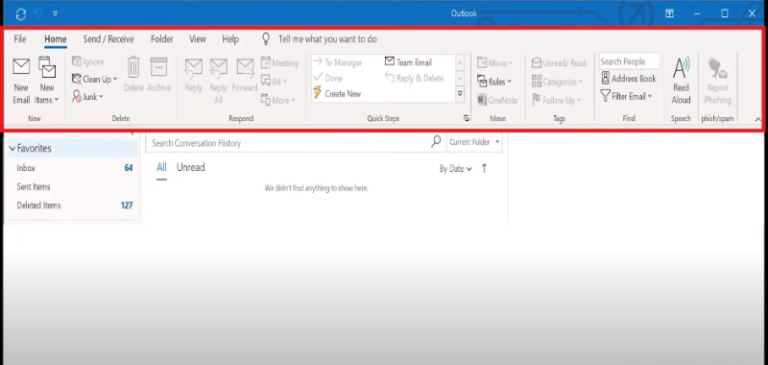The height and width of the screenshot is (365, 768).
Task: Select the Reply & Delete quick step
Action: click(414, 78)
